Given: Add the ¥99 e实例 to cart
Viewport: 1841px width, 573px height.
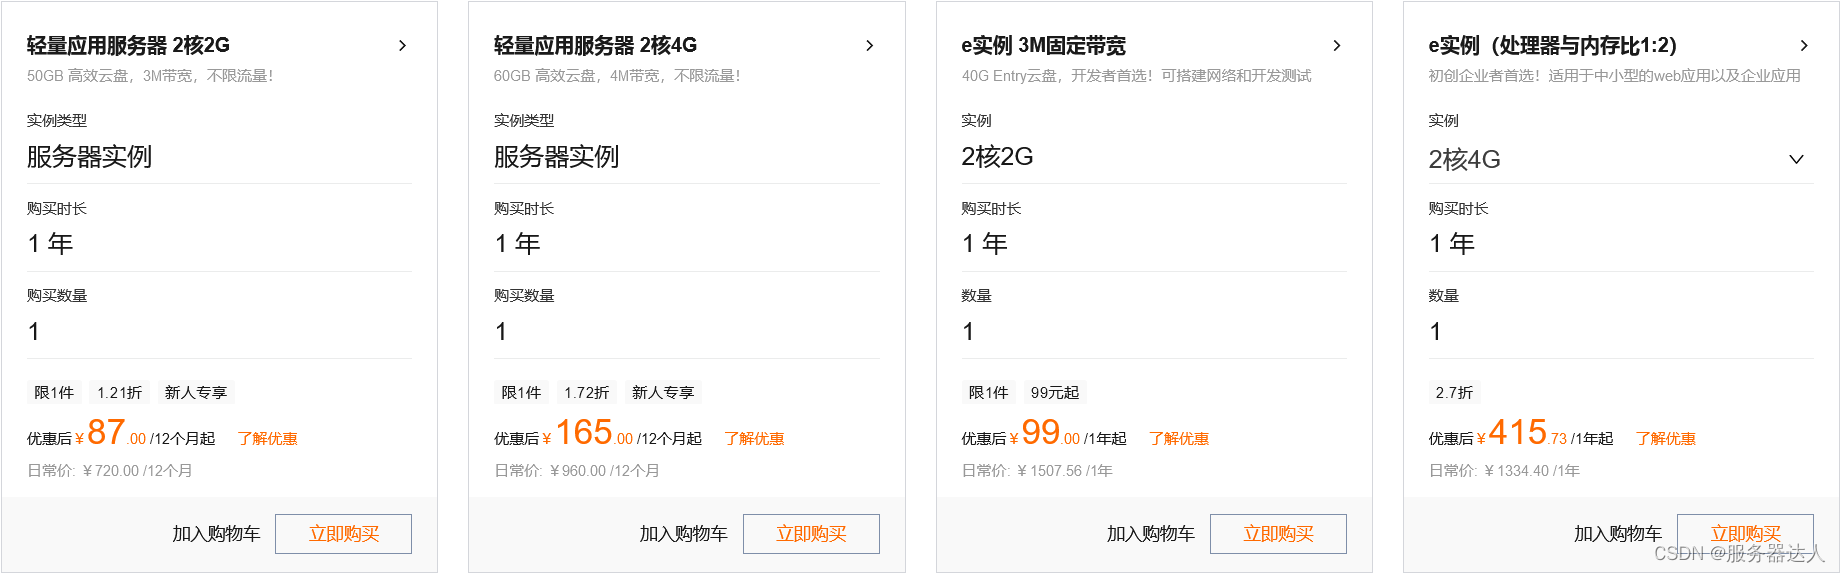Looking at the screenshot, I should 1150,534.
